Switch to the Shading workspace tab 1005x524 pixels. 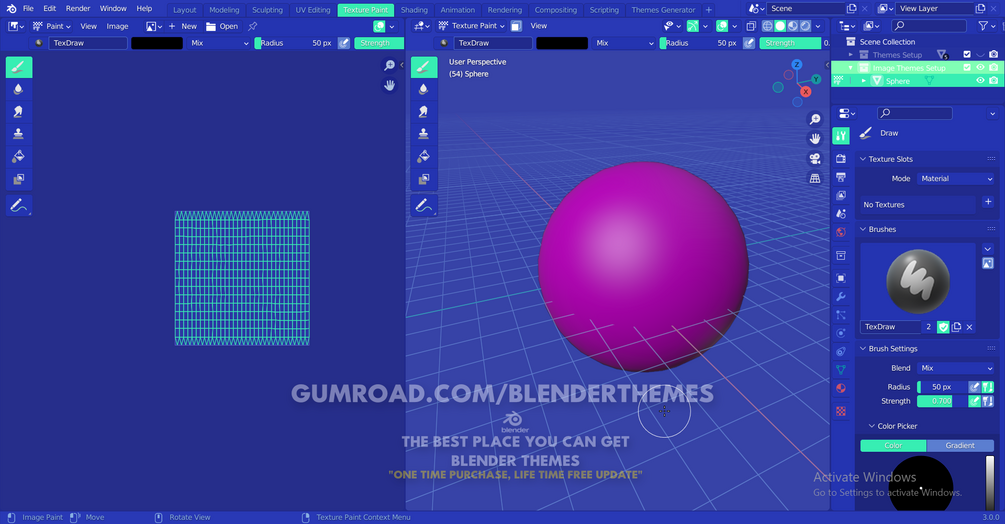[x=414, y=10]
